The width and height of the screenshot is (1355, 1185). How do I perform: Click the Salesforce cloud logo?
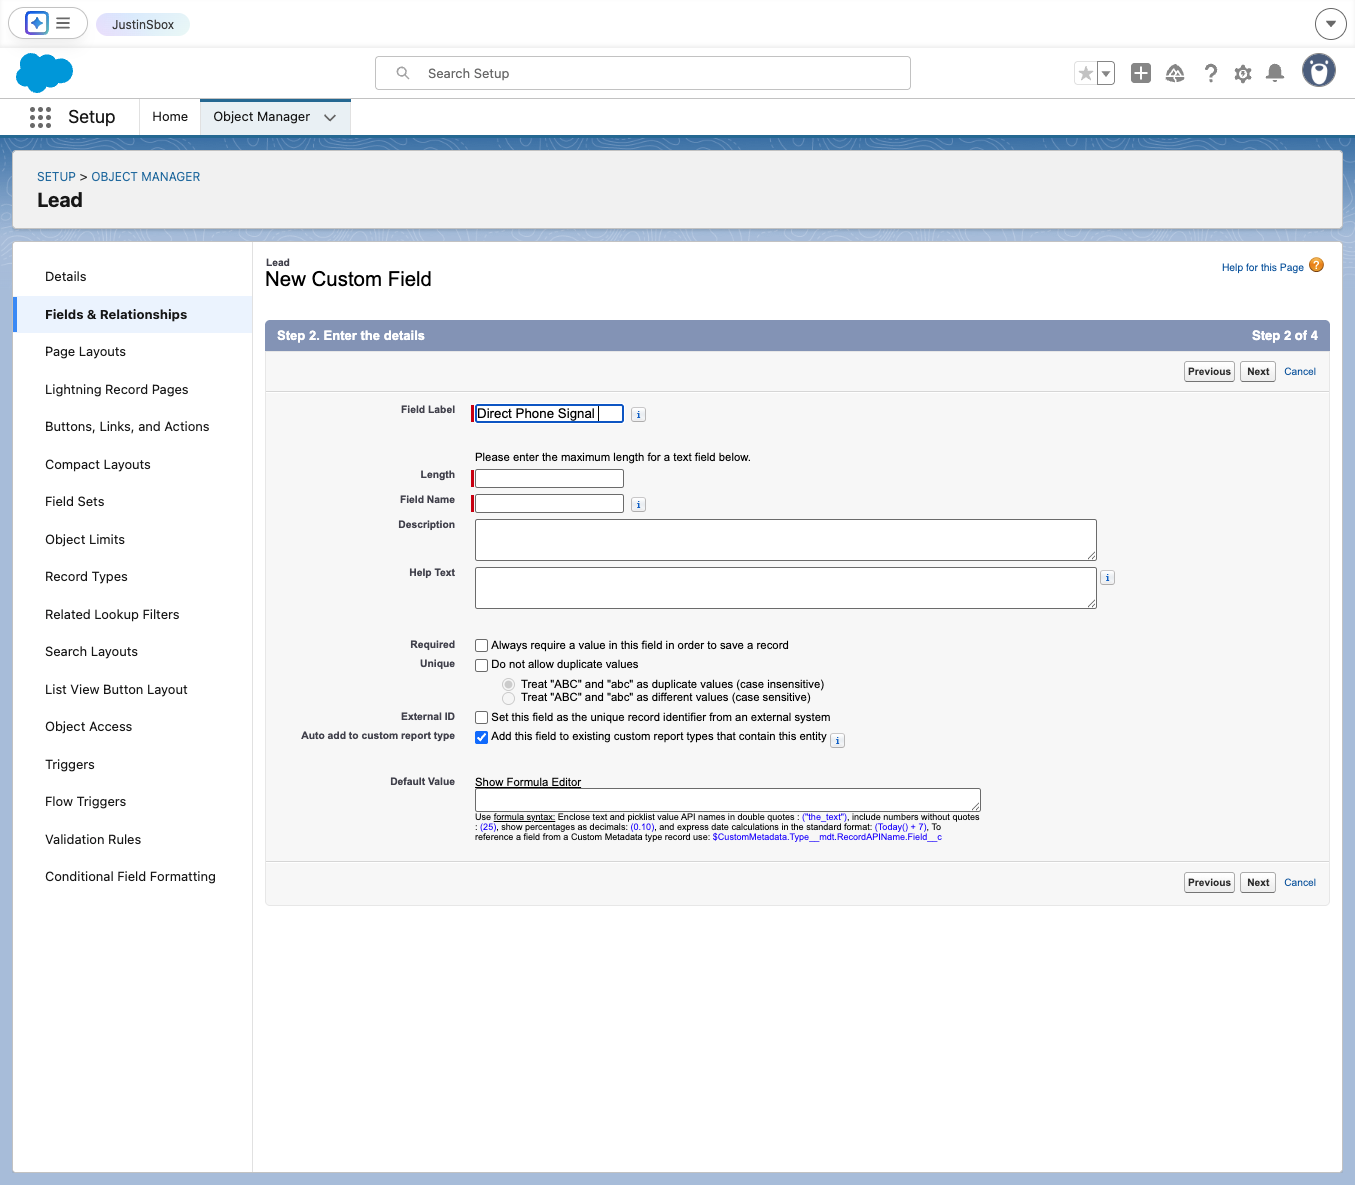pyautogui.click(x=45, y=73)
